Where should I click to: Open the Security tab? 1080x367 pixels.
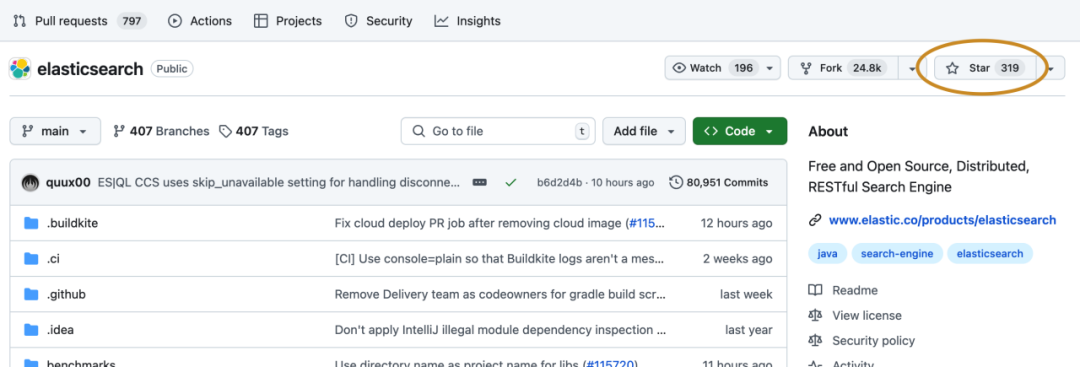[379, 21]
